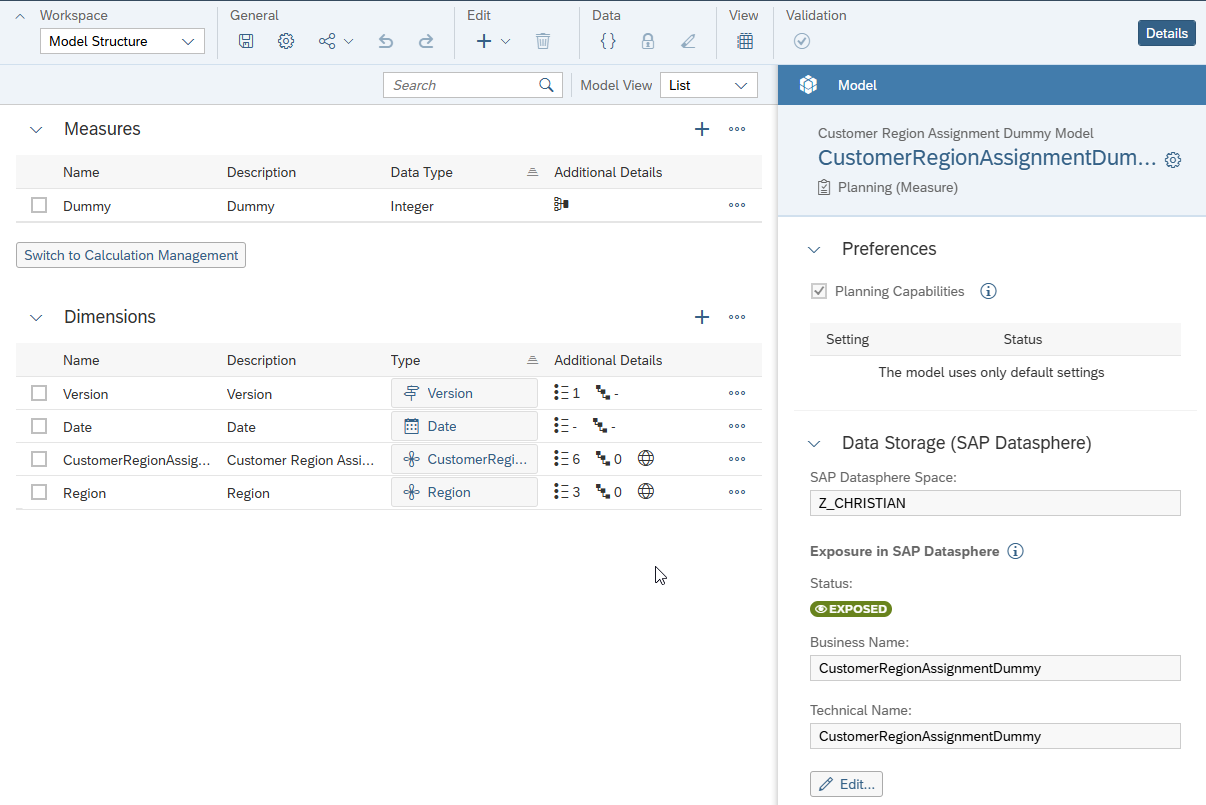1206x805 pixels.
Task: Click the grid View icon
Action: [745, 41]
